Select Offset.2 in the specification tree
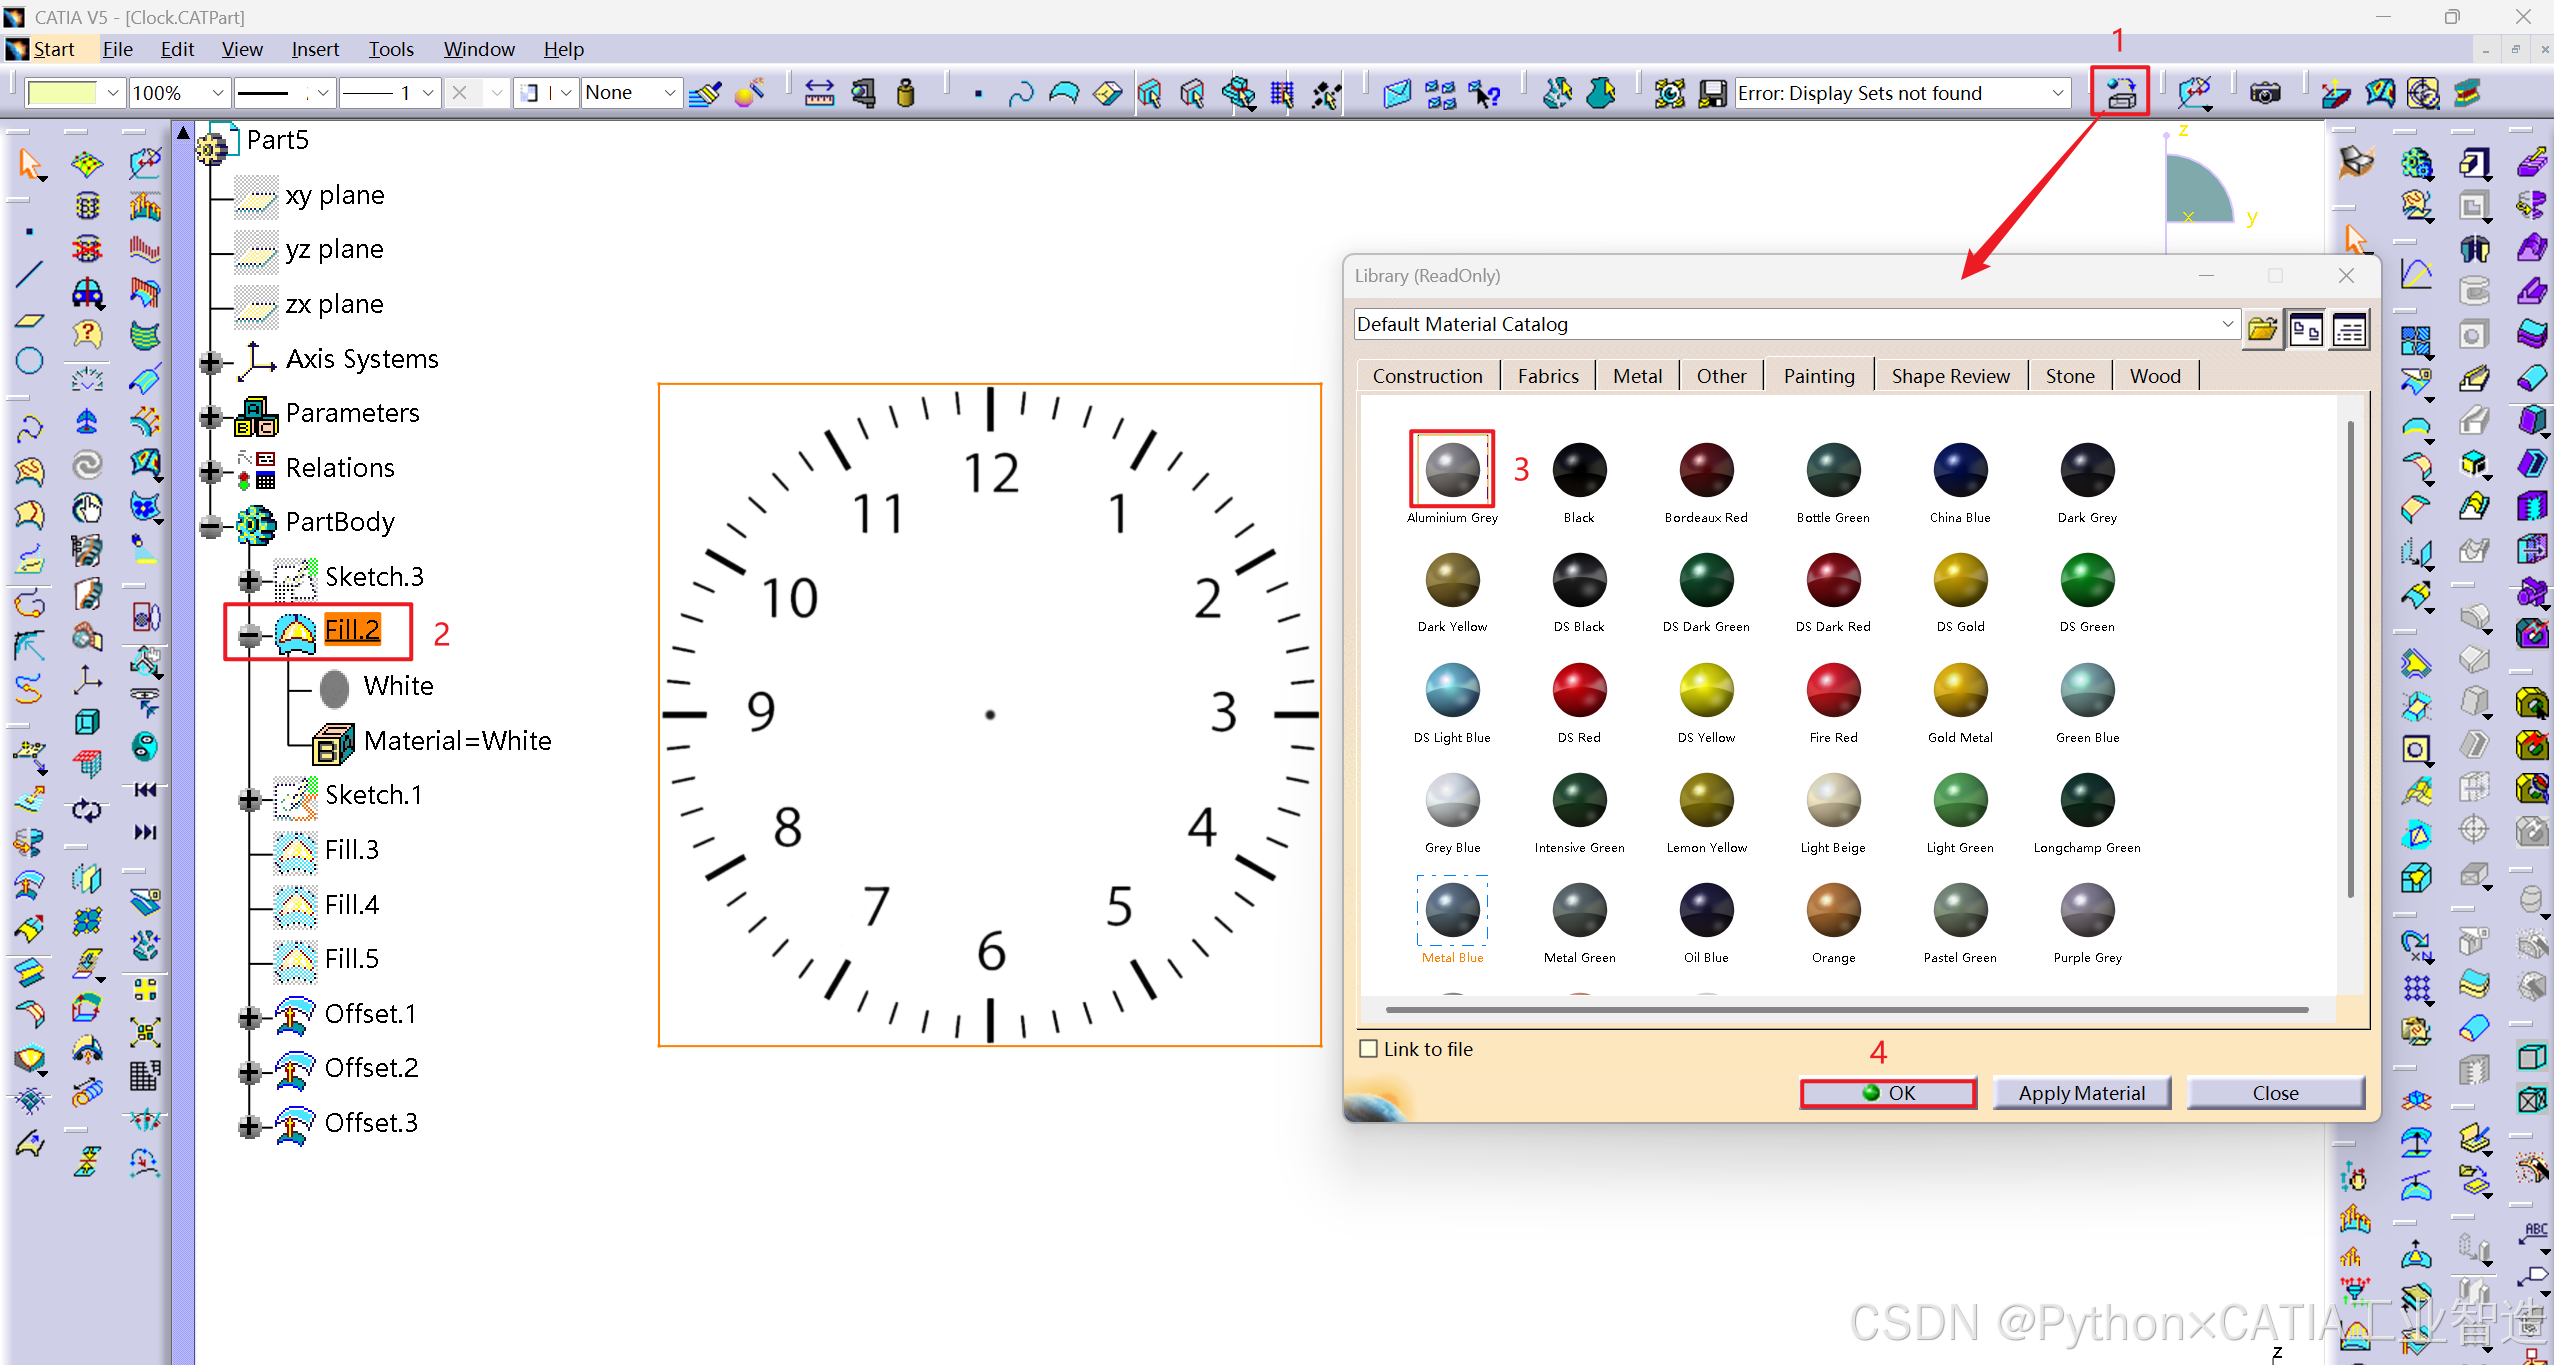 pyautogui.click(x=371, y=1068)
